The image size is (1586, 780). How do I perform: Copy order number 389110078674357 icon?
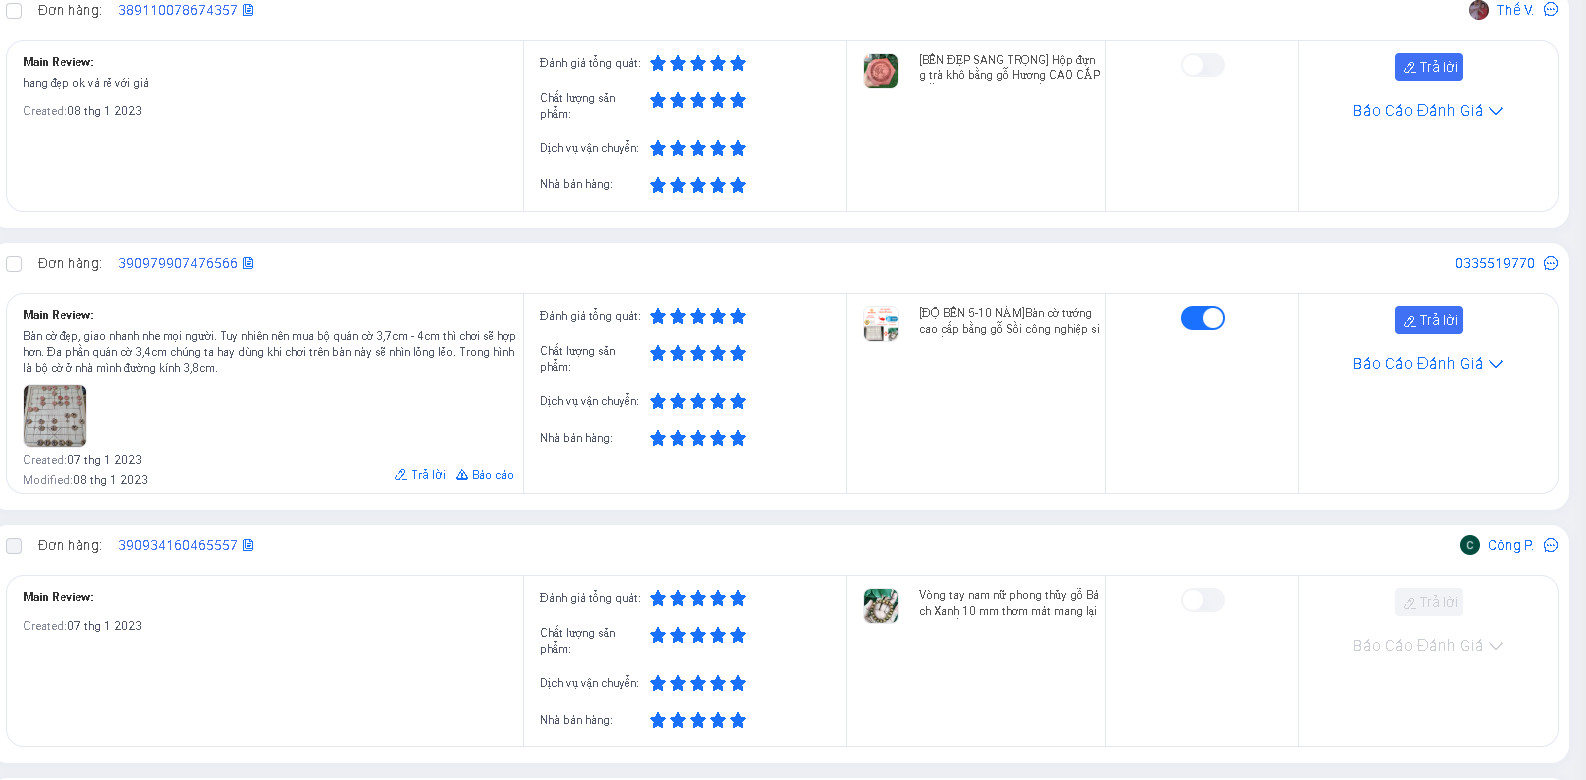(248, 10)
